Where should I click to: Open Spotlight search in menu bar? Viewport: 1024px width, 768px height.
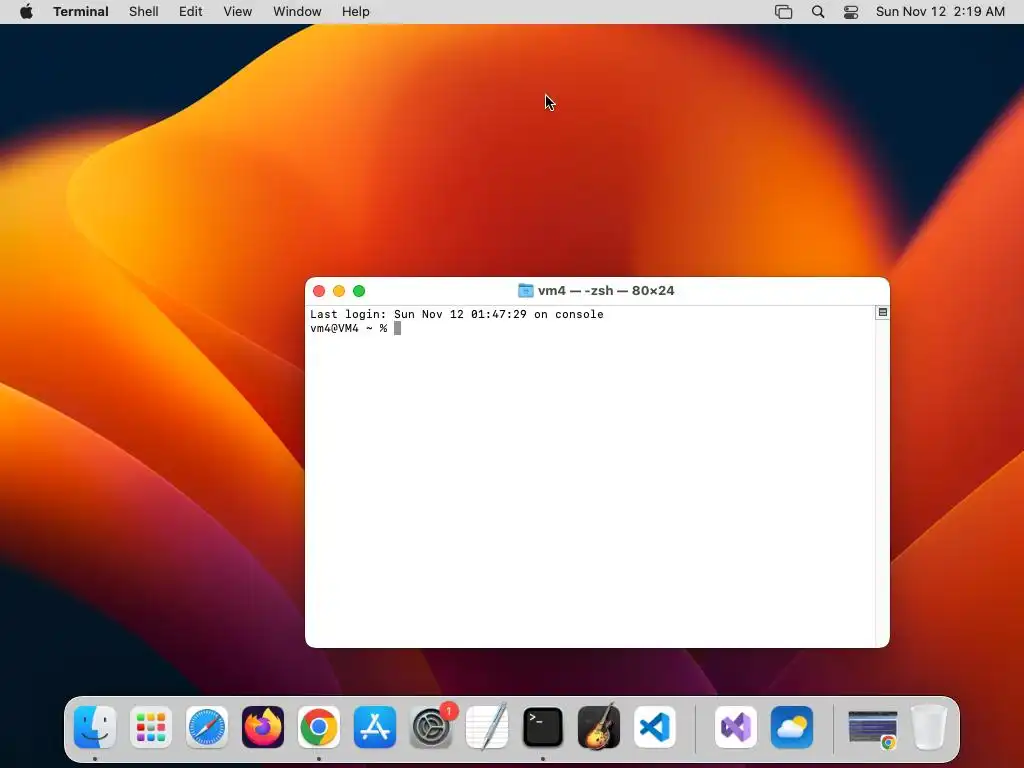click(x=818, y=12)
